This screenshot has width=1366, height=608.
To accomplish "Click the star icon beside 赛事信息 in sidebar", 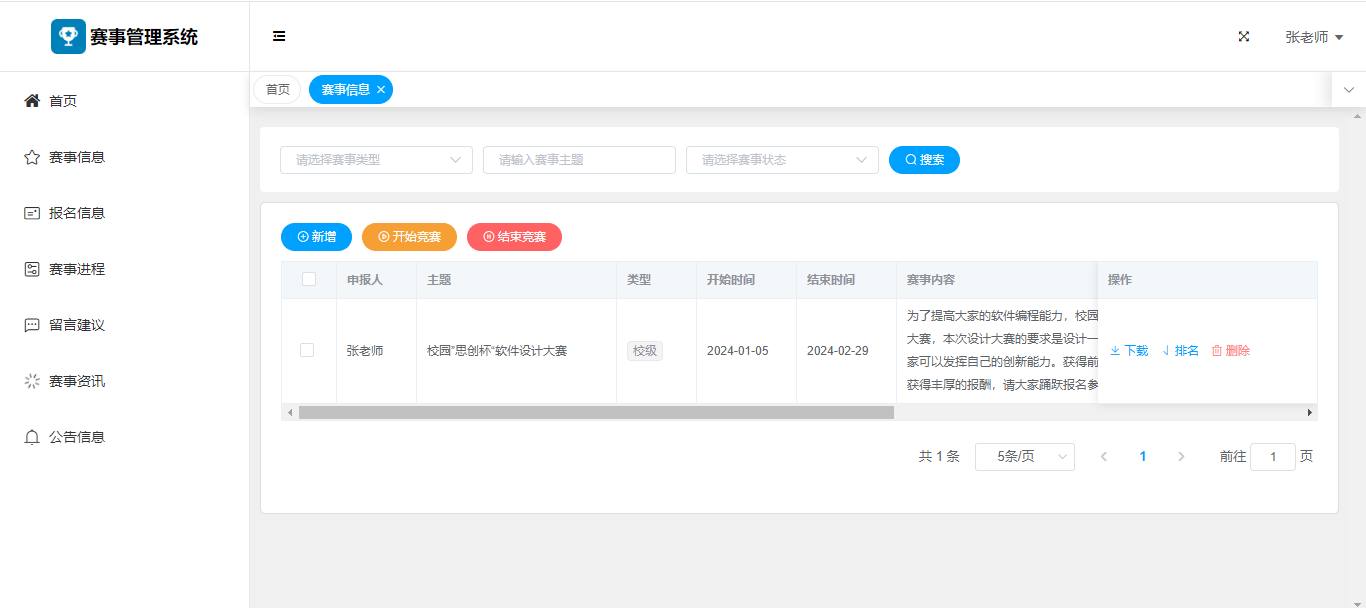I will [32, 157].
